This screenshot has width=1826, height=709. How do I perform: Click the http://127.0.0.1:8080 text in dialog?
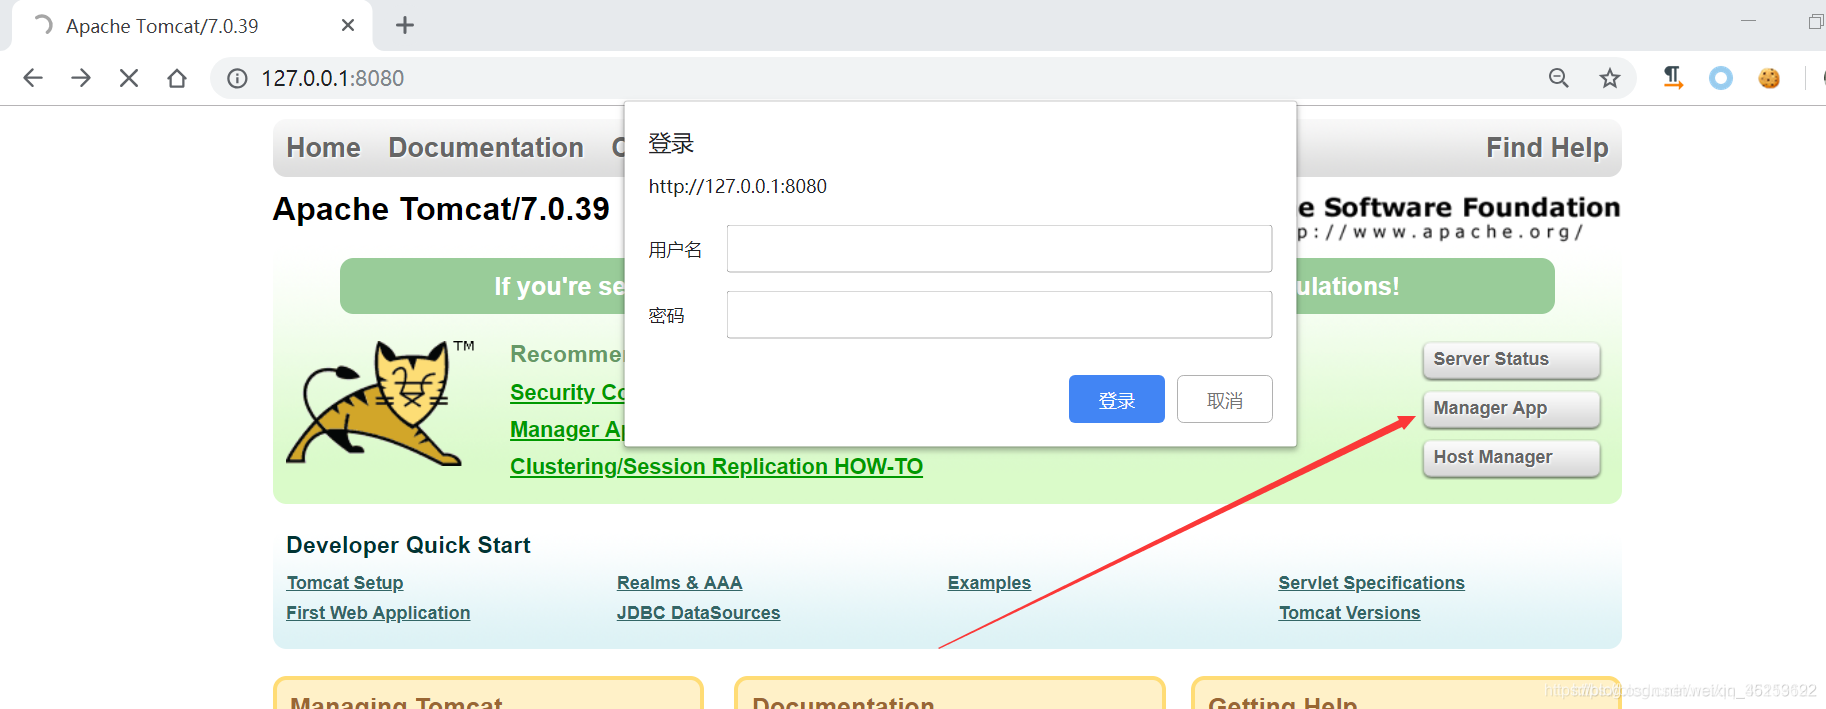[737, 187]
